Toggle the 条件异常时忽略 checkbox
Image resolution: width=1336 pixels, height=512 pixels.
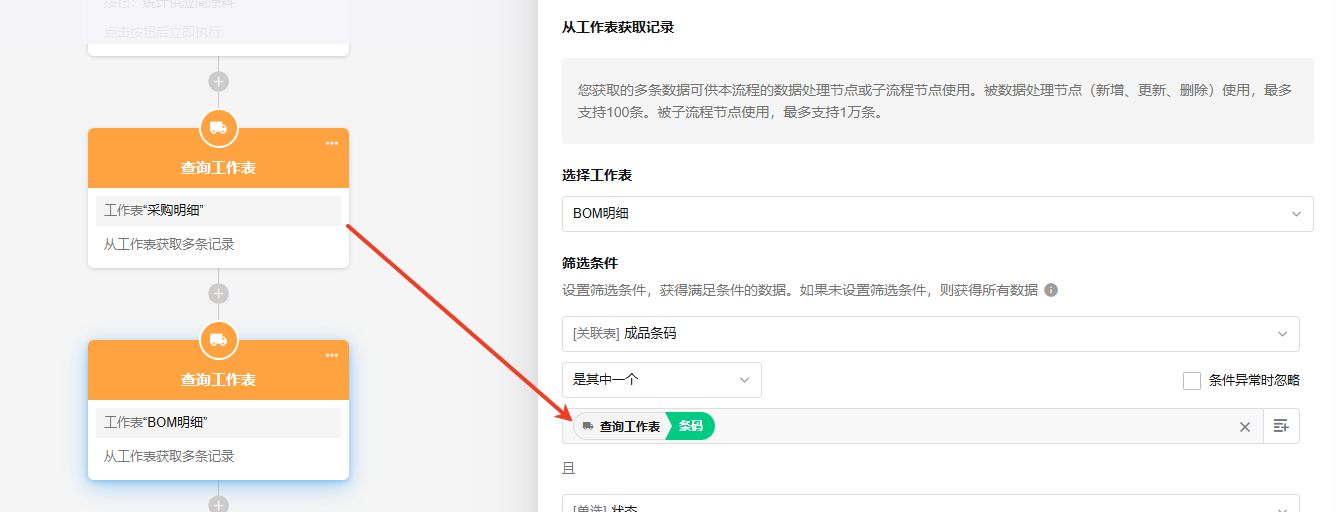(1191, 380)
